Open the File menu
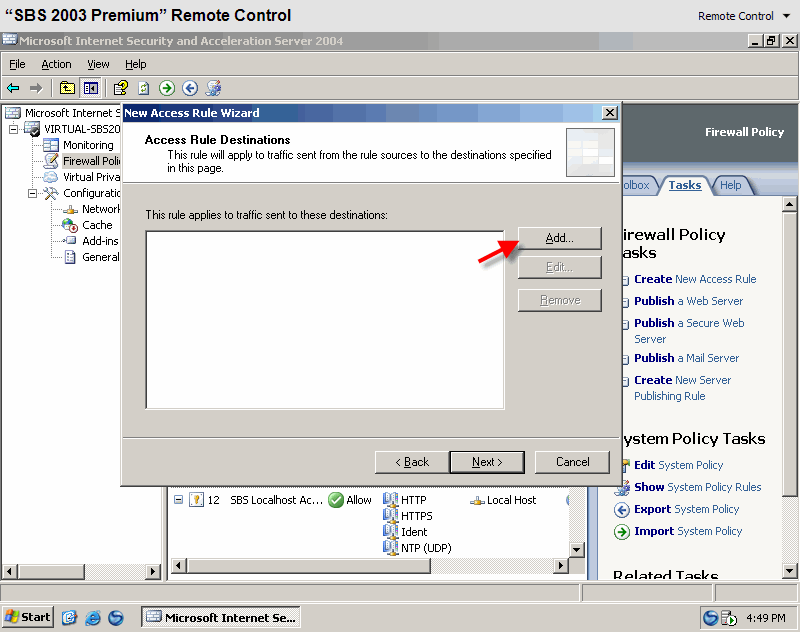The image size is (800, 632). [x=17, y=64]
